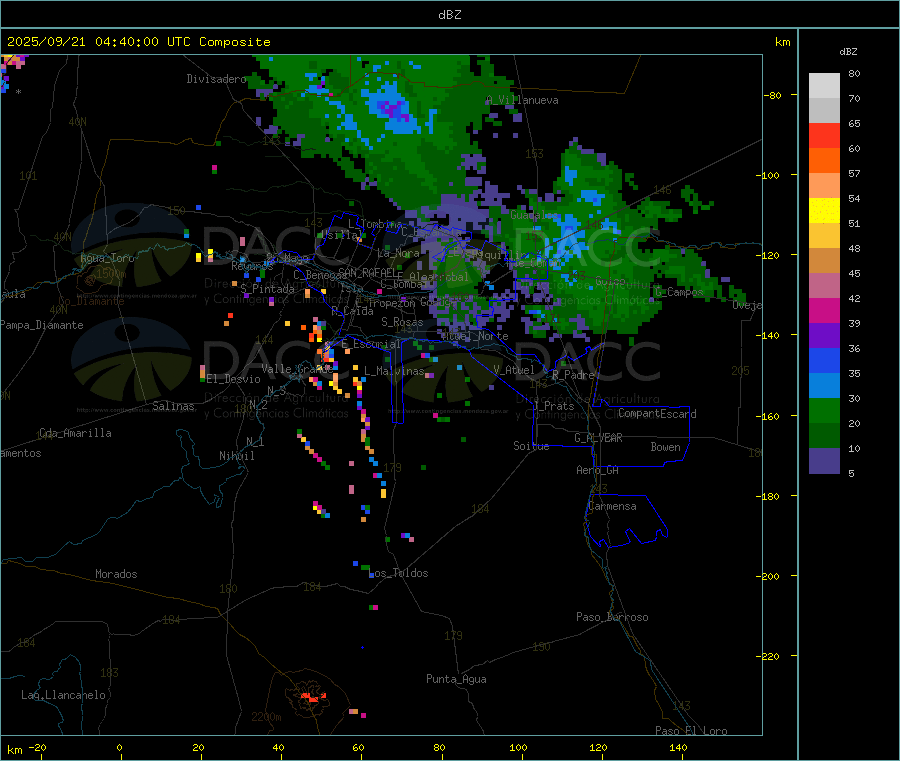Click the Lag.Llancanelo label
Screen dimensions: 900x761
(63, 696)
